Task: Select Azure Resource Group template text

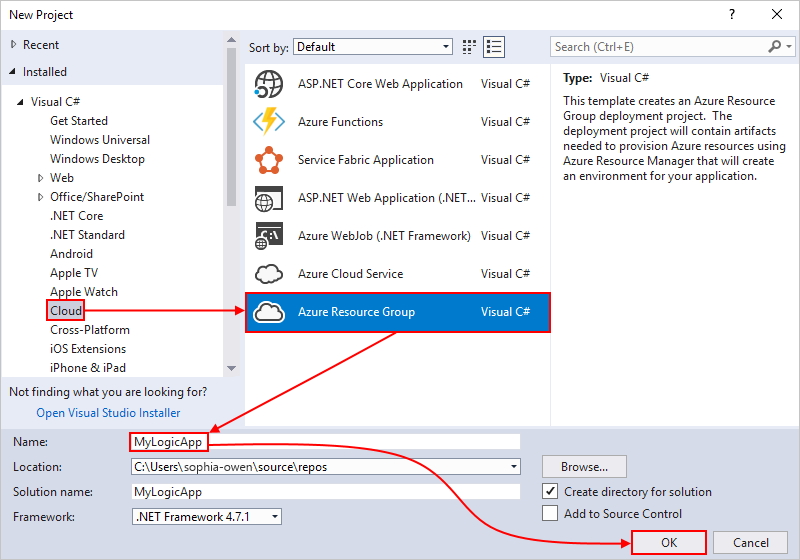Action: (356, 312)
